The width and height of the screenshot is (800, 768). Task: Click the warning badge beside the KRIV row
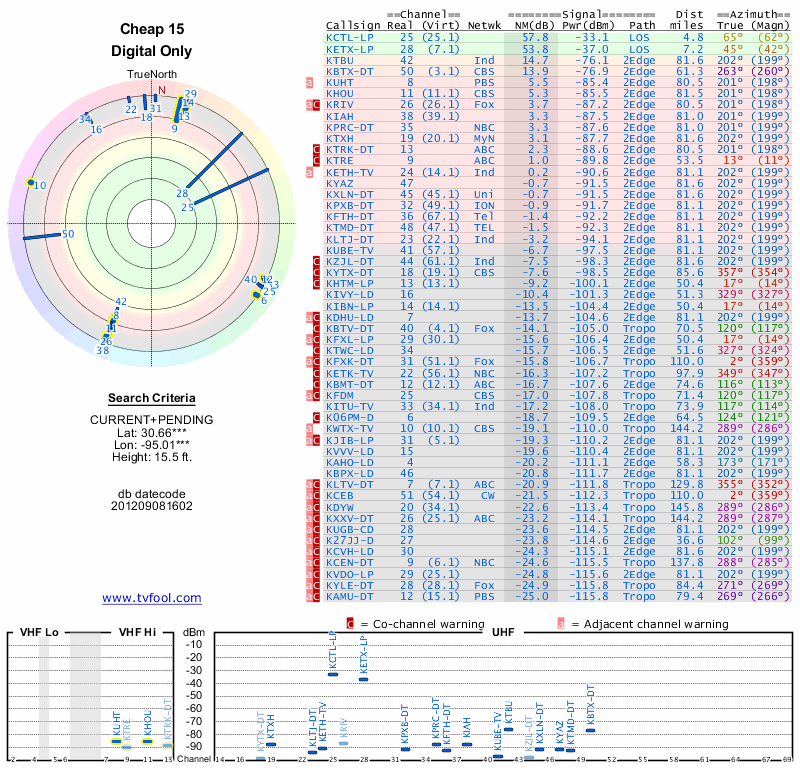click(313, 105)
